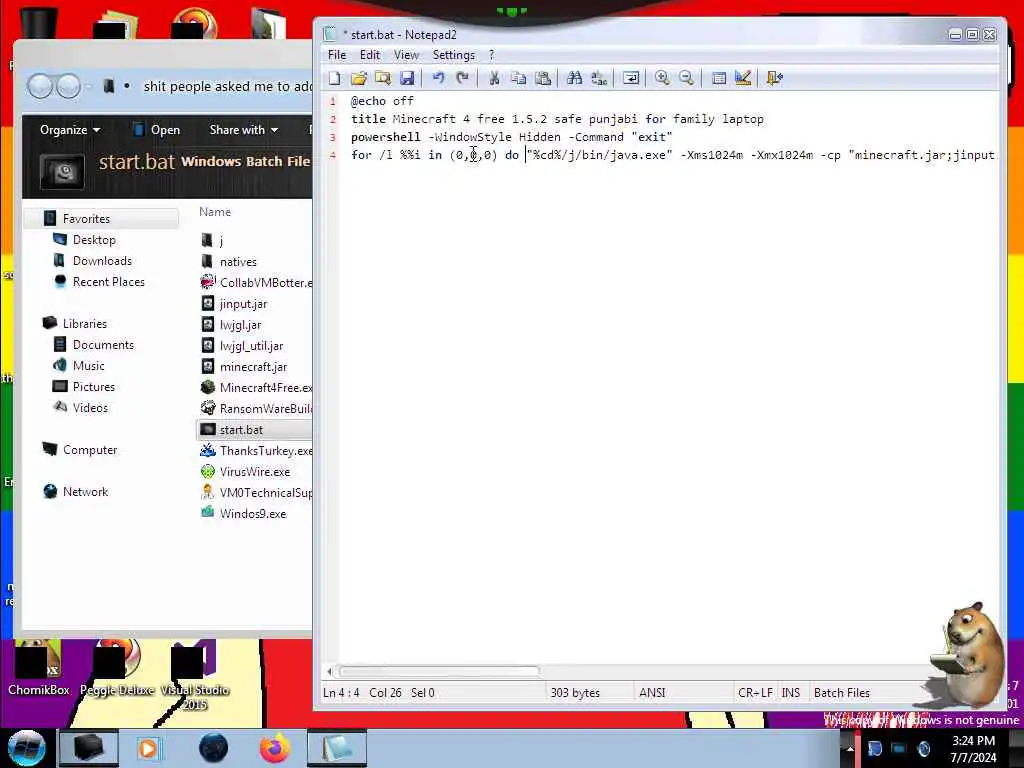Open Pictures library in navigation pane
This screenshot has height=768, width=1024.
tap(93, 387)
